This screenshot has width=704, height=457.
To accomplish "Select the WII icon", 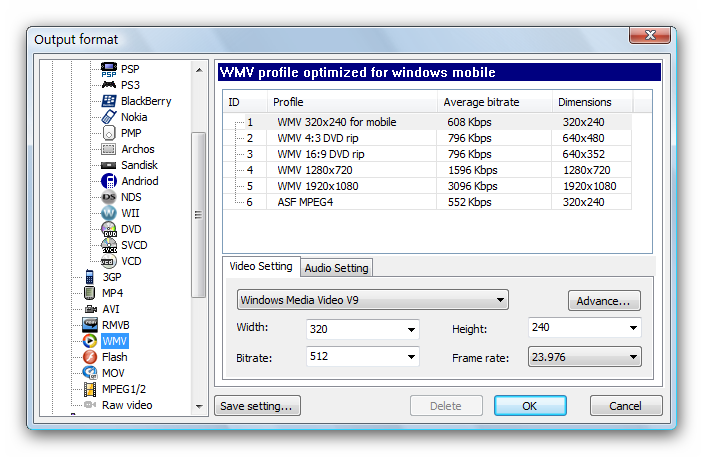I will tap(109, 213).
